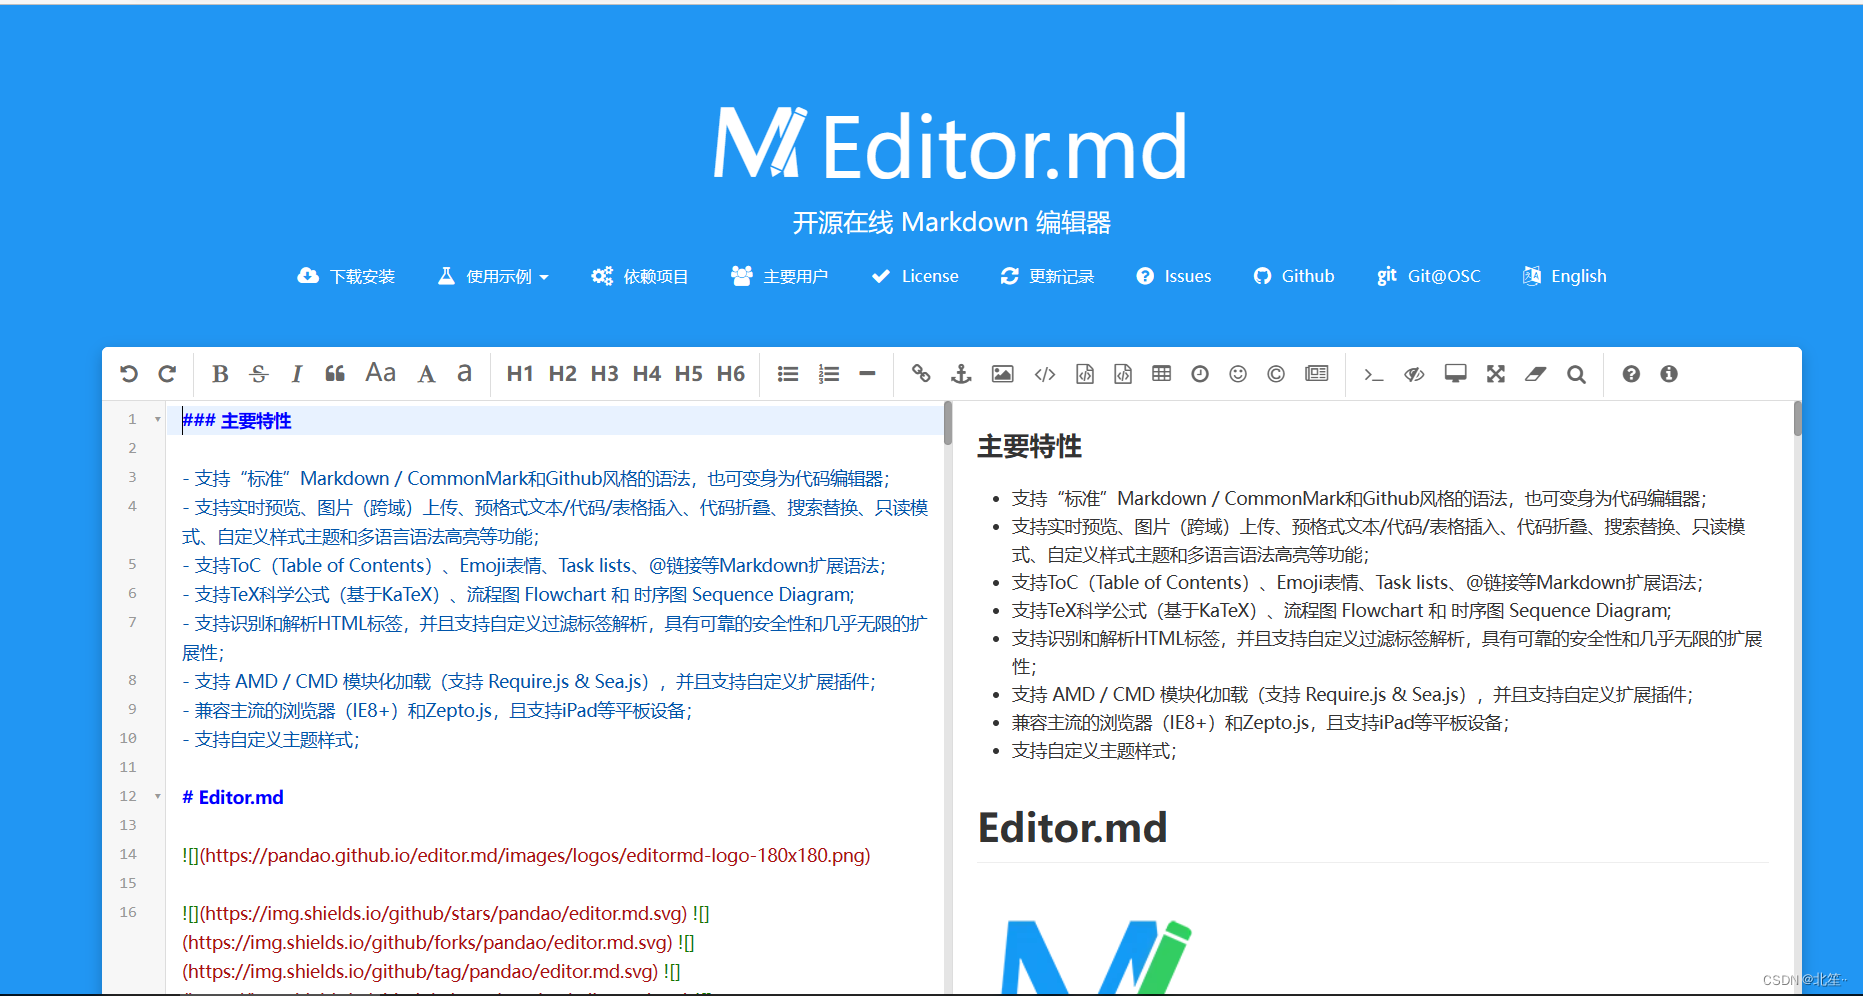This screenshot has height=996, width=1863.
Task: Select line number 14 in gutter
Action: pyautogui.click(x=128, y=855)
